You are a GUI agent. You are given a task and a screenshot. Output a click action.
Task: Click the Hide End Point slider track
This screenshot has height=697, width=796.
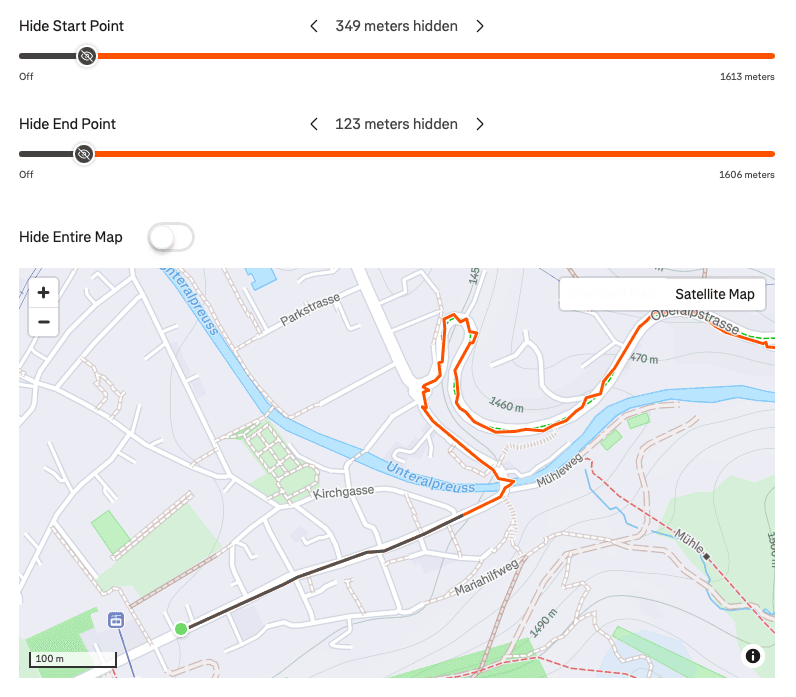(x=430, y=154)
